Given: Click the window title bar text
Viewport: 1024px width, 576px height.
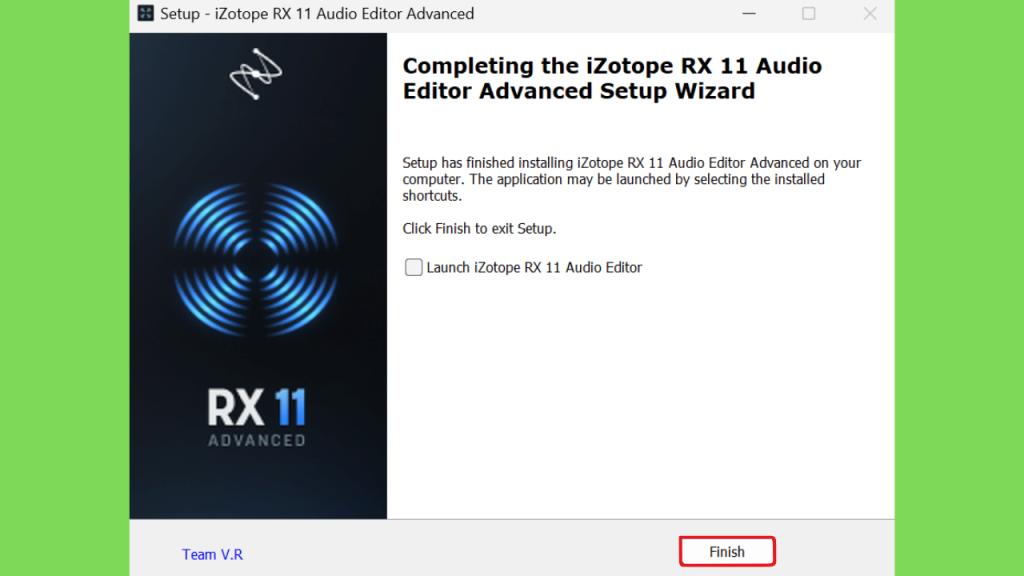Looking at the screenshot, I should click(317, 14).
